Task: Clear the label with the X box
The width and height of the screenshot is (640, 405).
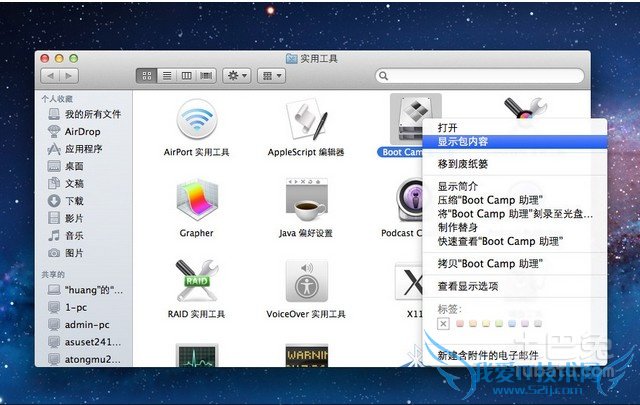Action: click(443, 324)
